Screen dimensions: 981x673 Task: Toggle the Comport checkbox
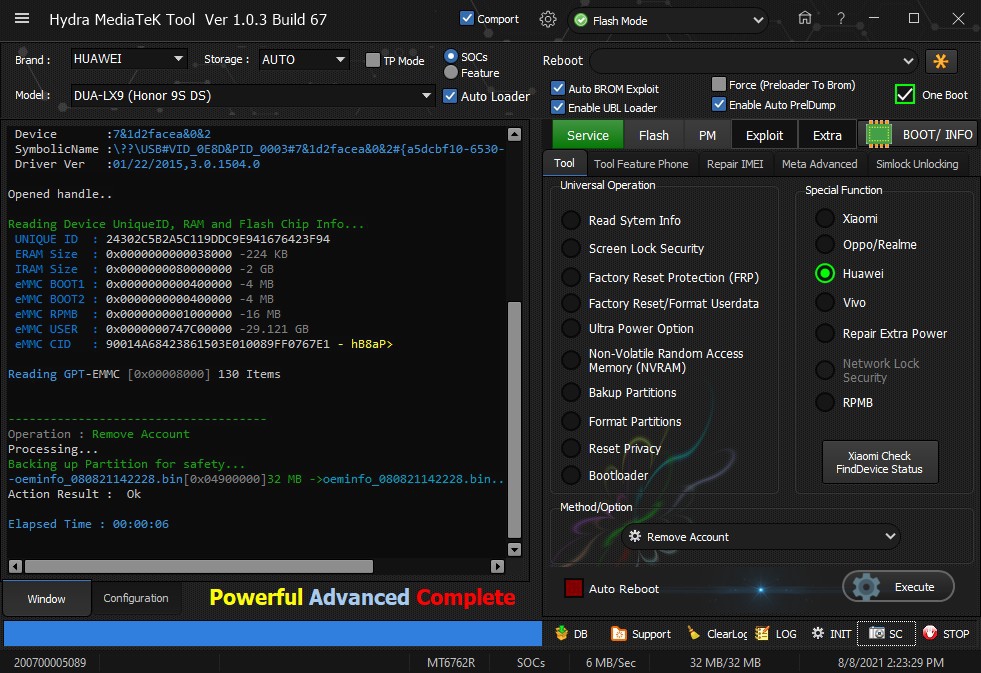click(x=466, y=18)
